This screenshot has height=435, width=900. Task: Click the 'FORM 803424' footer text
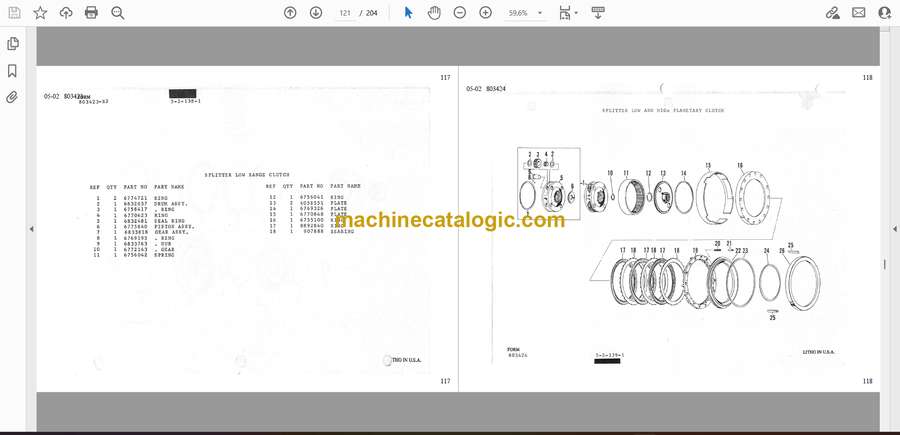[x=517, y=352]
